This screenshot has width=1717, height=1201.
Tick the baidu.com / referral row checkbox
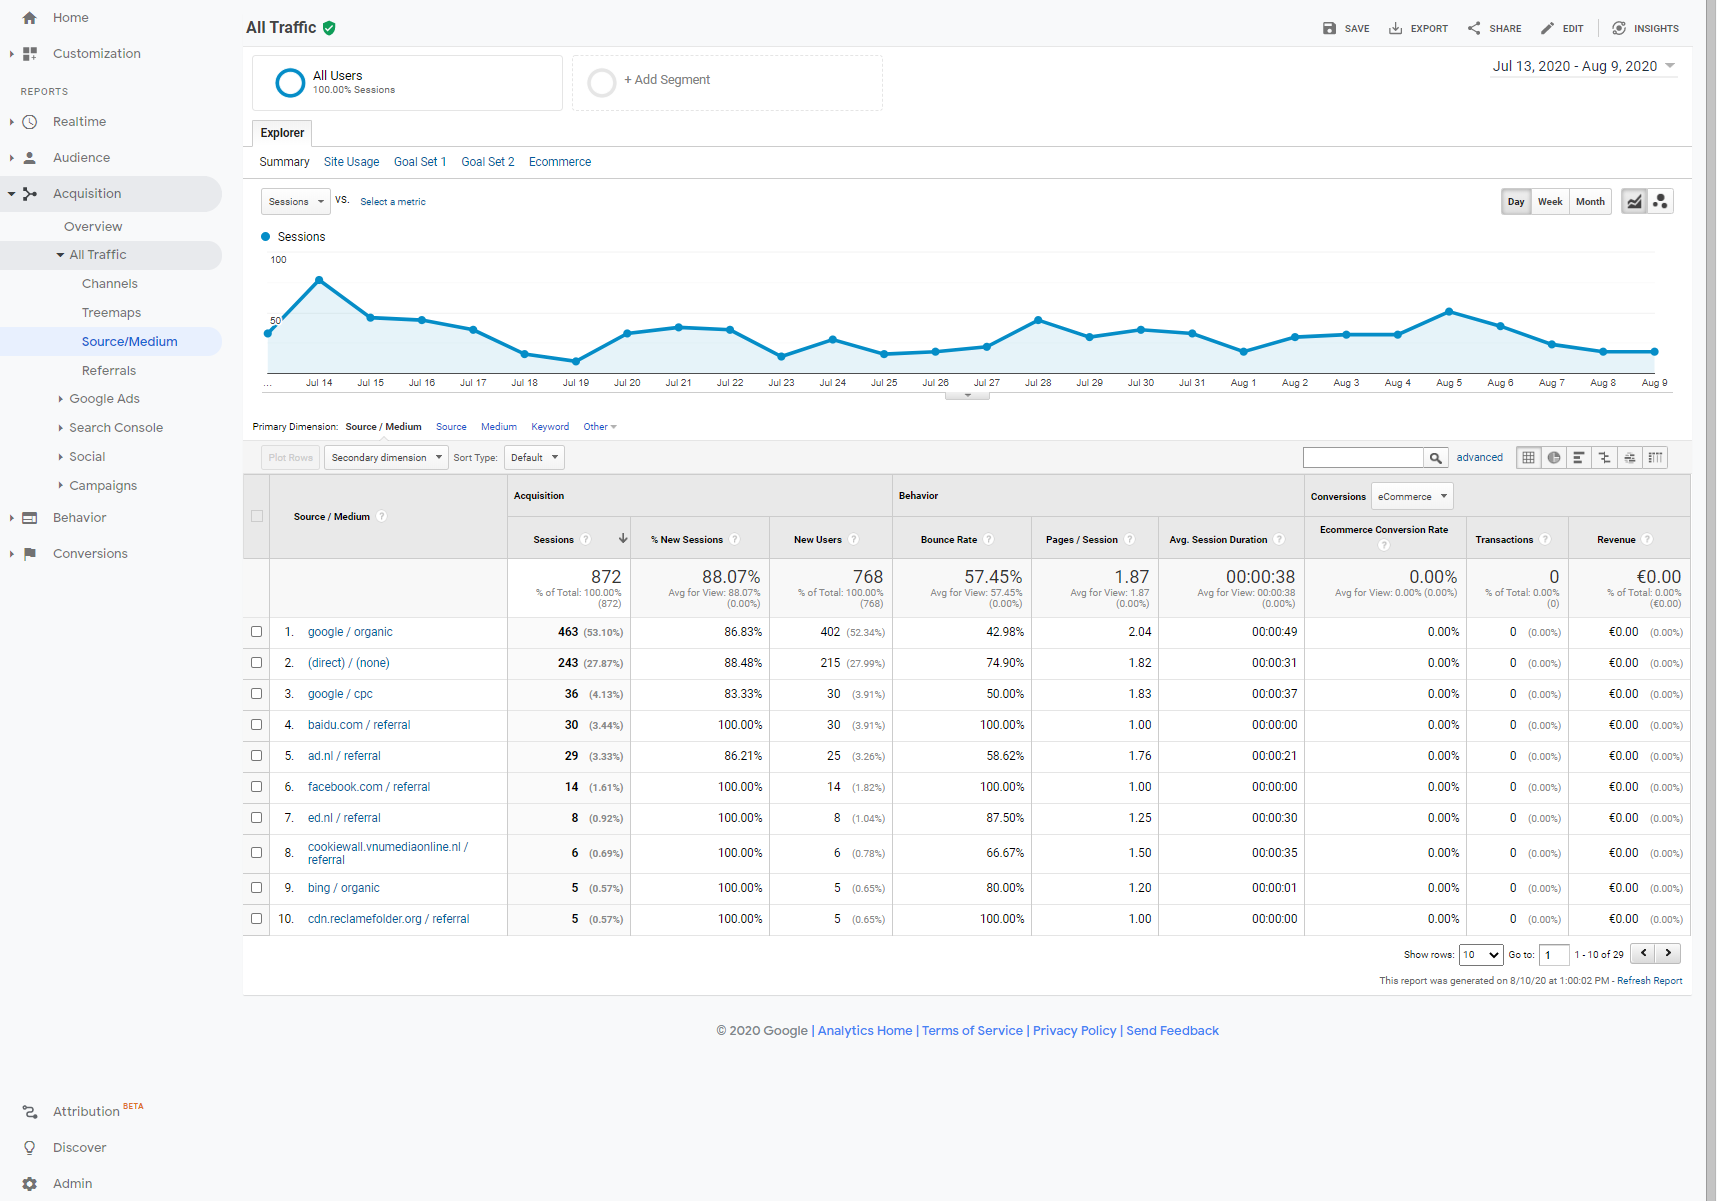coord(257,725)
